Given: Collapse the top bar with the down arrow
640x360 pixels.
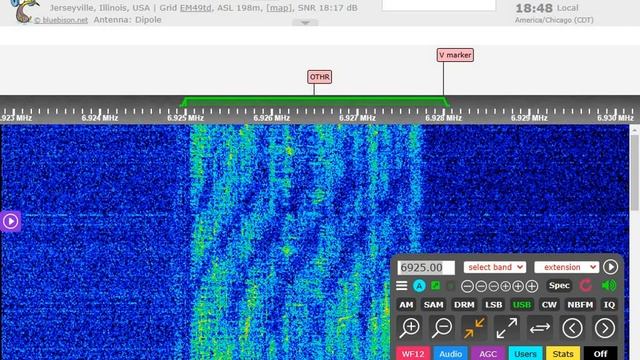Looking at the screenshot, I should (x=305, y=23).
